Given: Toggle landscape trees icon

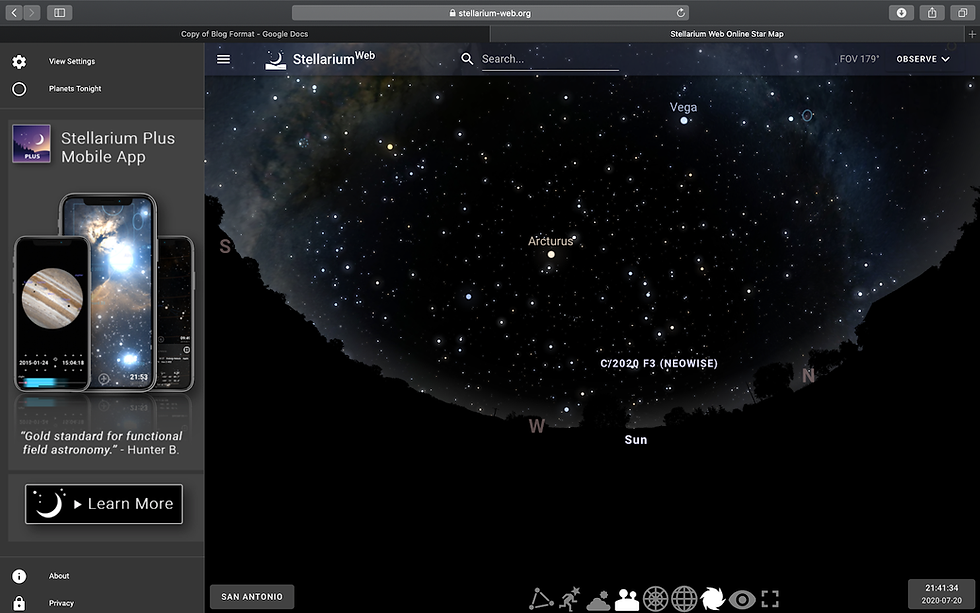Looking at the screenshot, I should coord(626,599).
